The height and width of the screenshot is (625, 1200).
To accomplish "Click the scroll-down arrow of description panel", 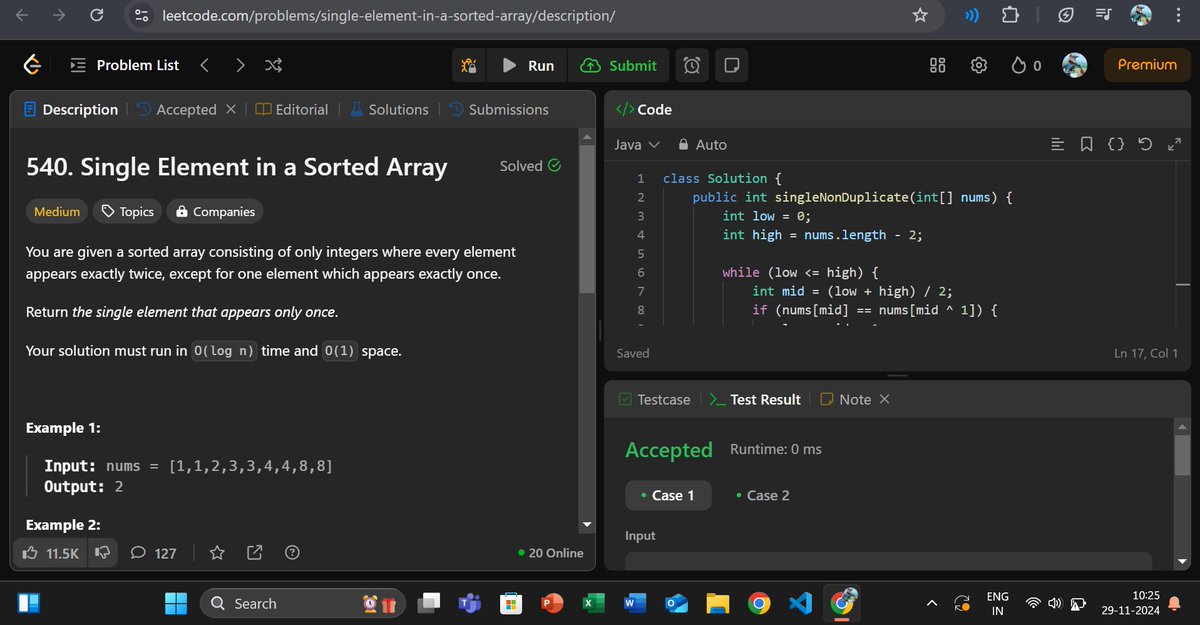I will (x=587, y=524).
